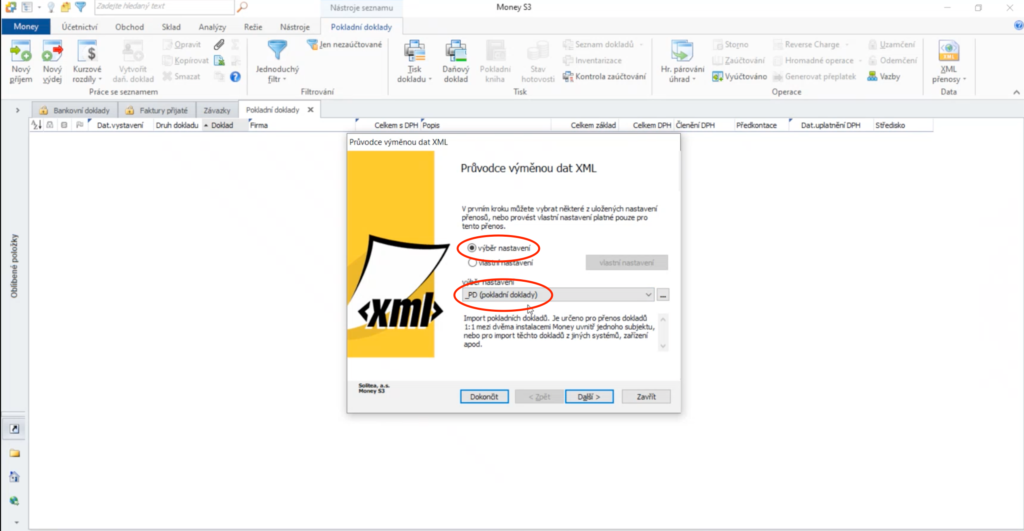1024x531 pixels.
Task: Create a new expense with Nový výdej
Action: coord(52,61)
